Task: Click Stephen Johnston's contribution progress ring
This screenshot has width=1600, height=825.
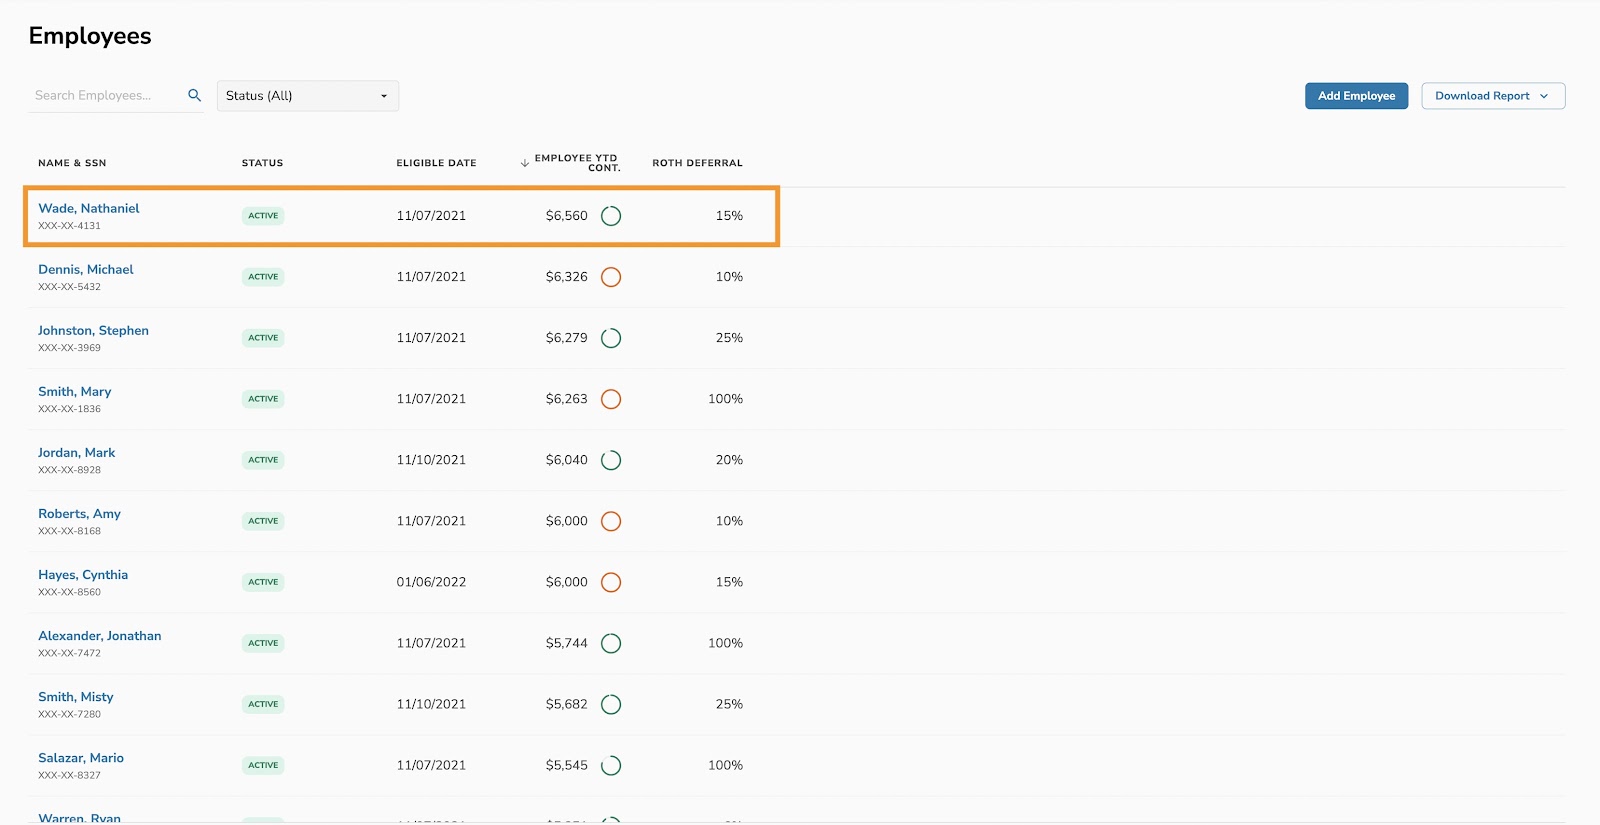Action: pos(611,338)
